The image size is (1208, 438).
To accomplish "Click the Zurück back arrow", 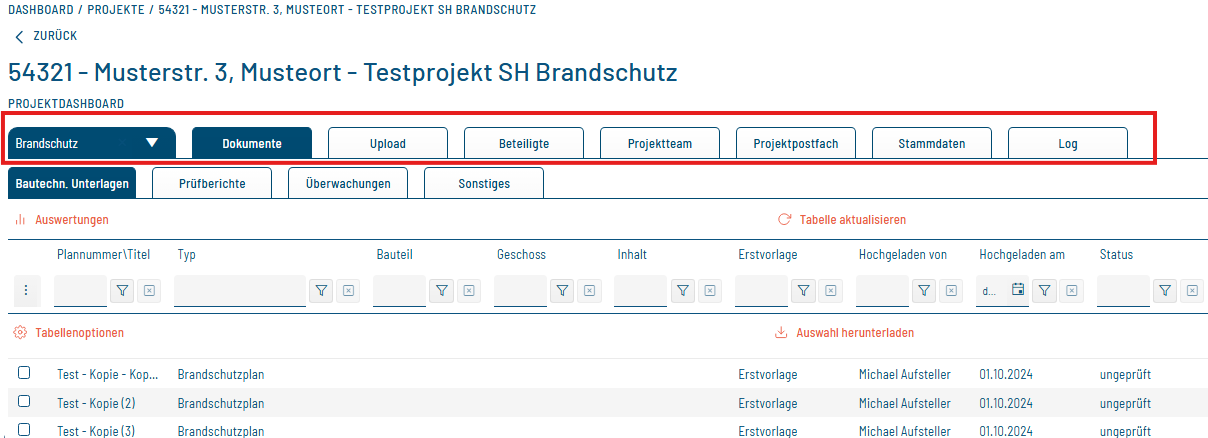I will click(x=19, y=36).
